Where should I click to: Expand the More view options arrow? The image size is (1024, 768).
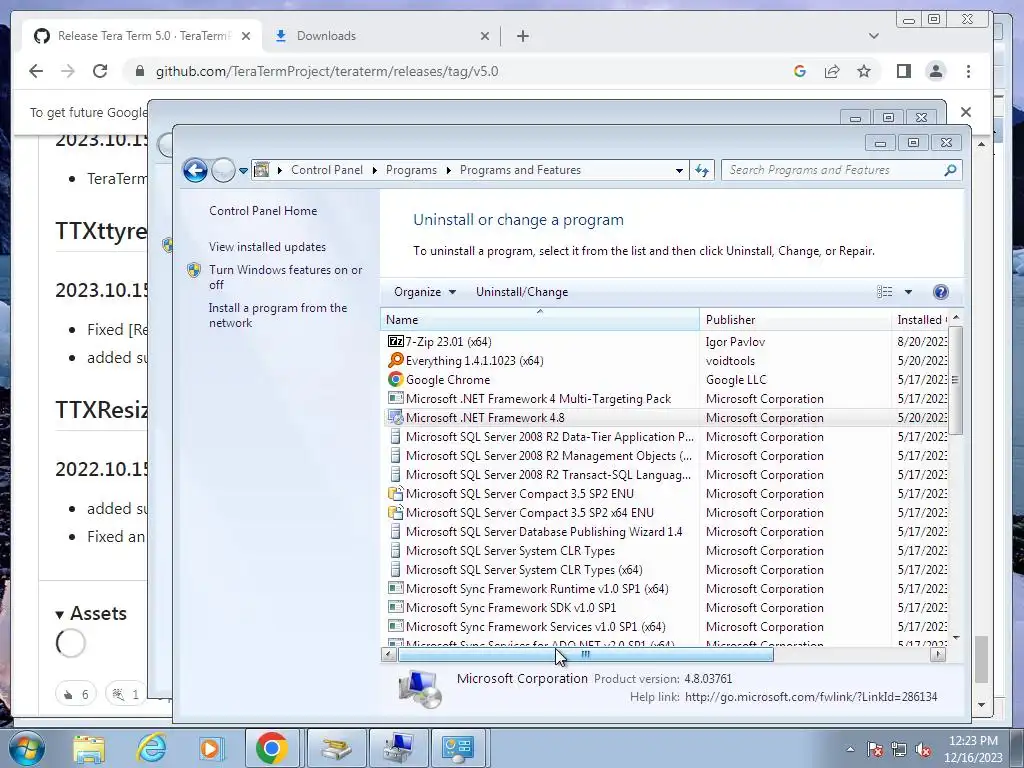pos(908,292)
